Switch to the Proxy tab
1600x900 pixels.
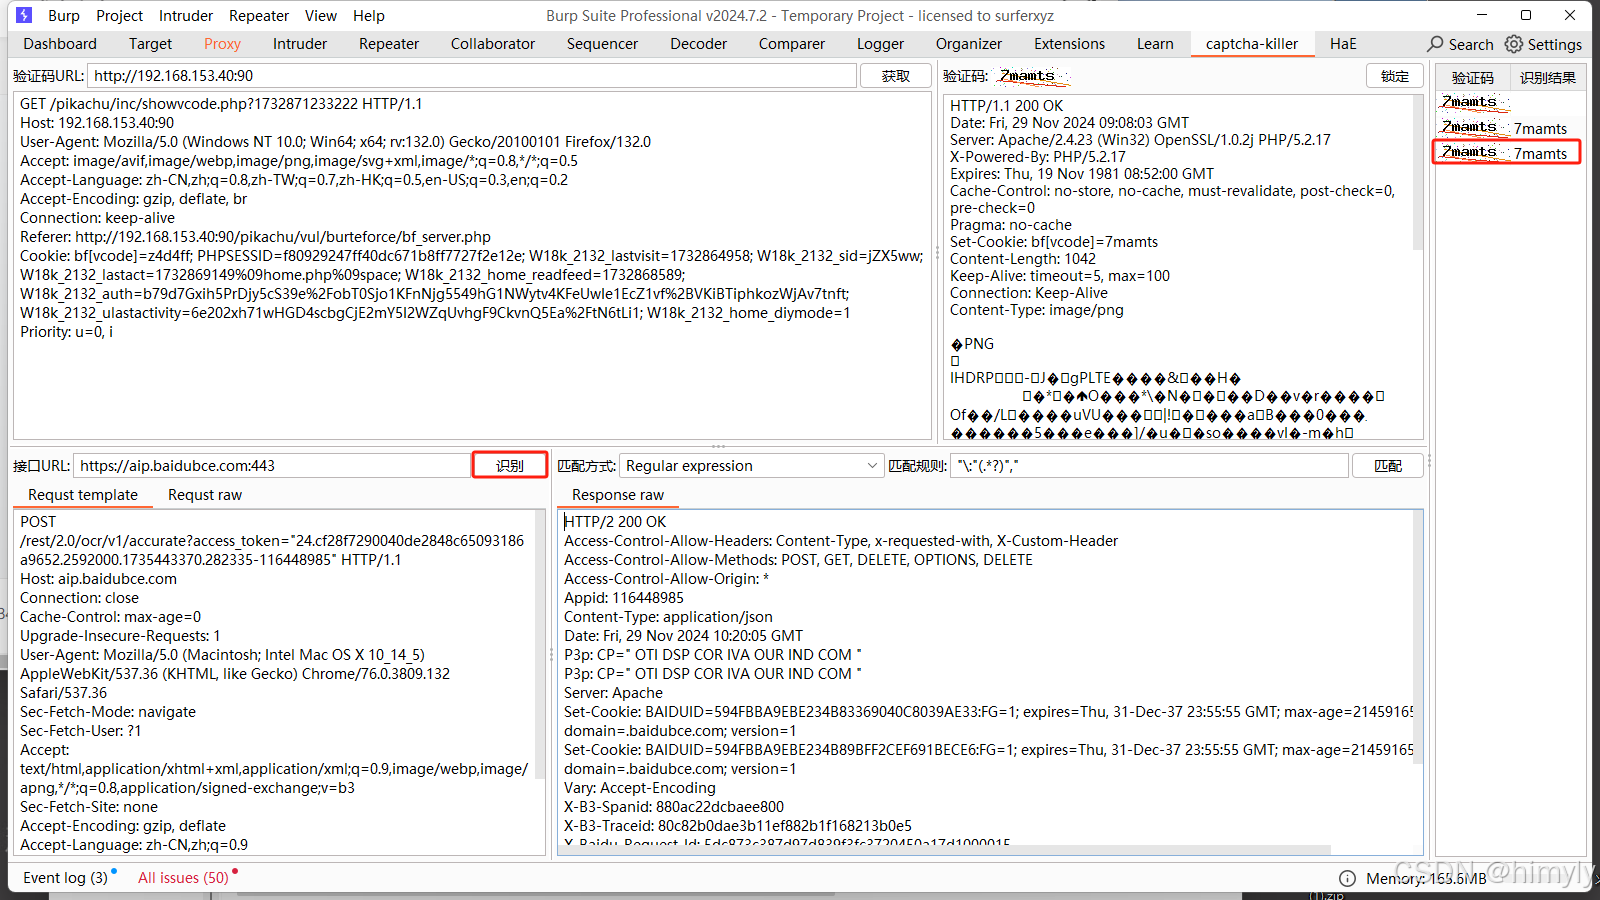click(222, 44)
